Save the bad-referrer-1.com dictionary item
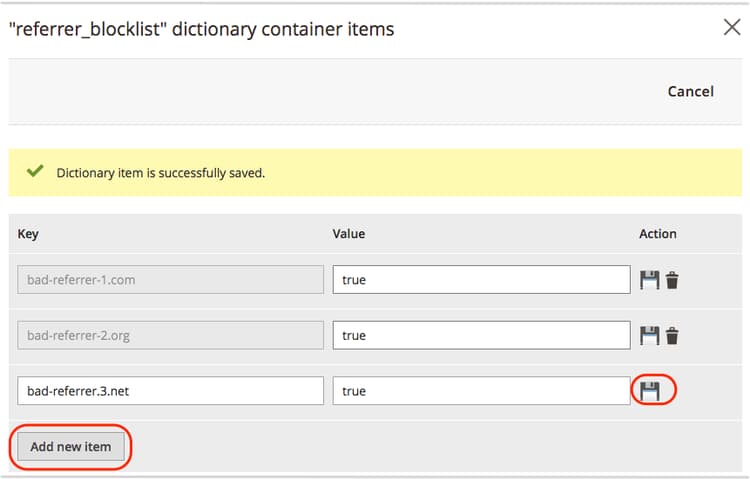The height and width of the screenshot is (479, 750). coord(649,280)
